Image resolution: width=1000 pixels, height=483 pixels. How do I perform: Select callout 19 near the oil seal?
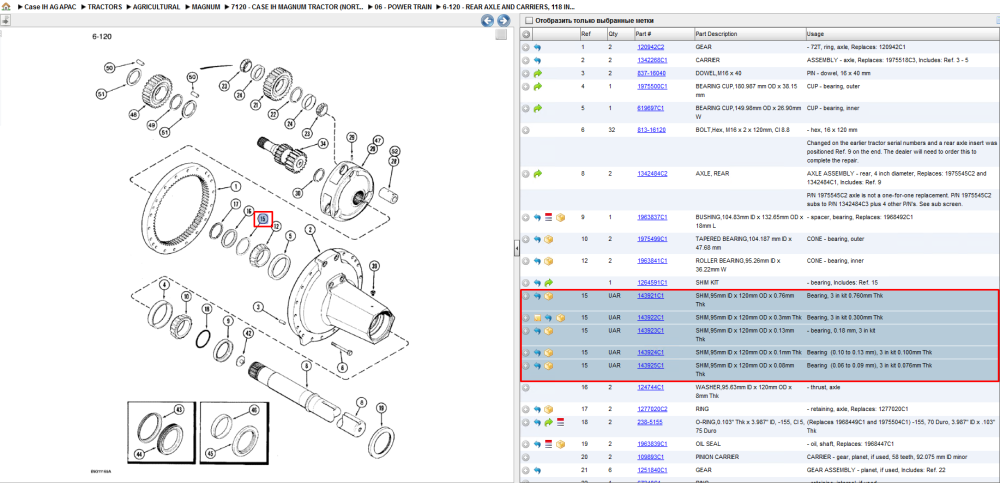(x=381, y=408)
